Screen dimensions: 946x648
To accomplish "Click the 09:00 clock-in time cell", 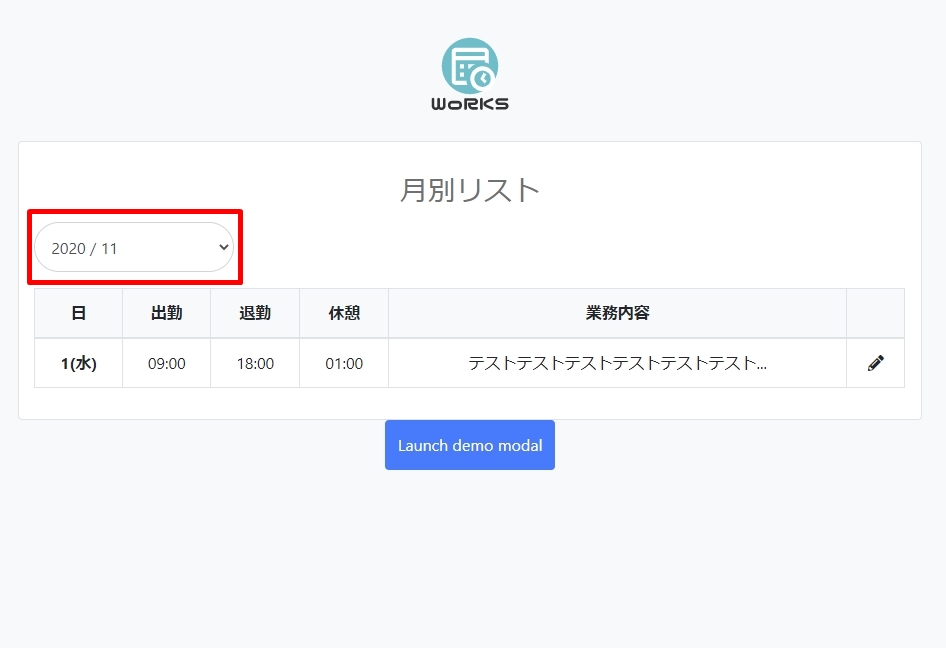I will click(x=167, y=363).
